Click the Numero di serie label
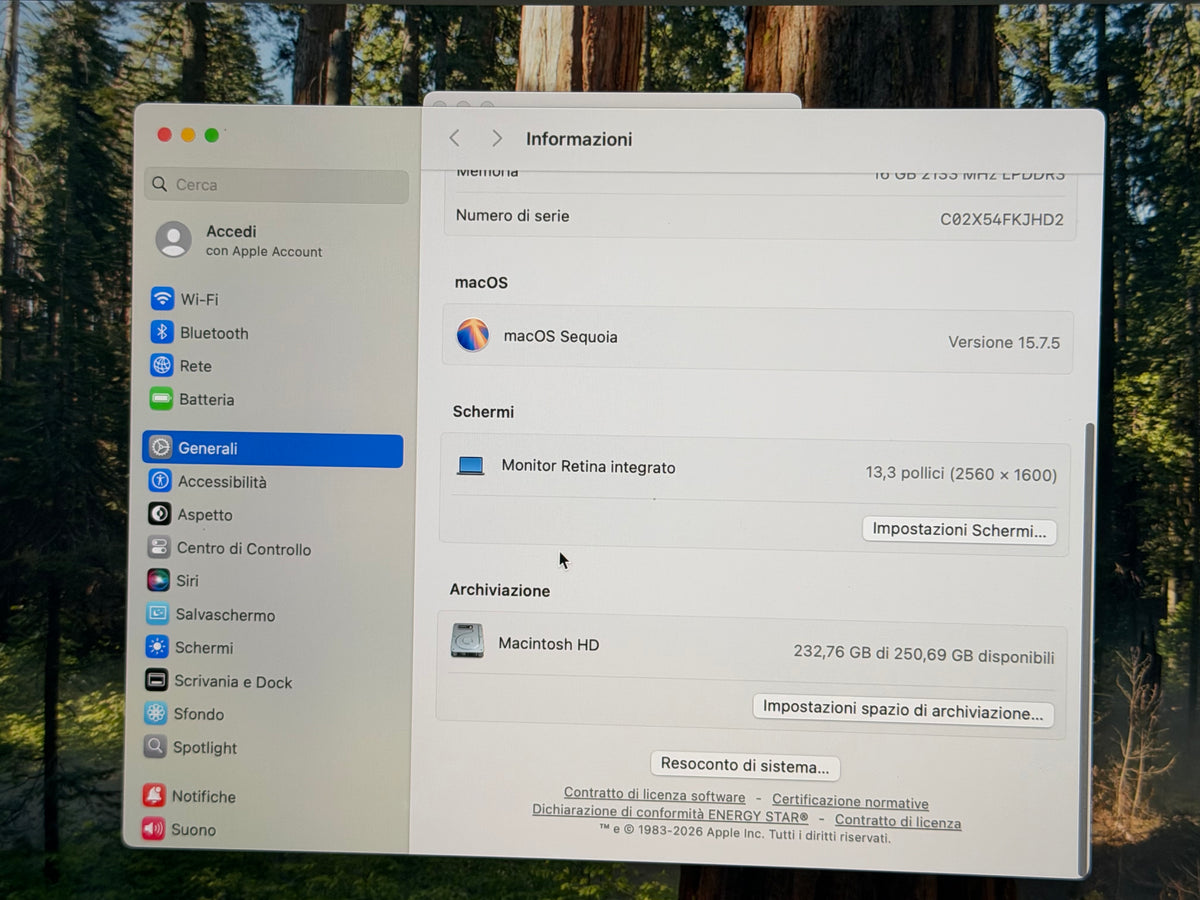 pos(513,215)
